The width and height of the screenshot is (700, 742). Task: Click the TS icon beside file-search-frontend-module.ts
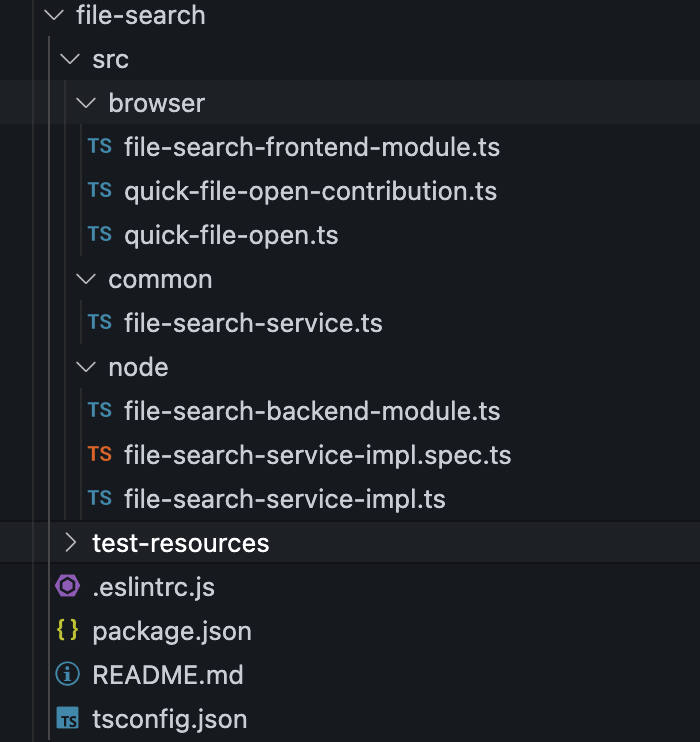pos(99,147)
